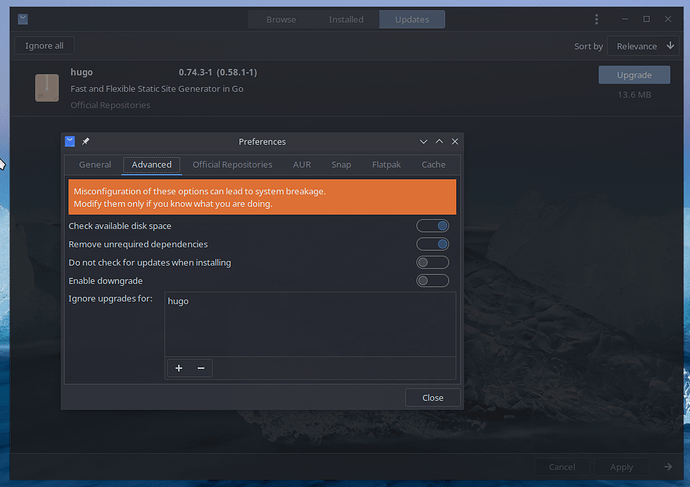This screenshot has height=487, width=690.
Task: Switch to the General tab
Action: [95, 165]
